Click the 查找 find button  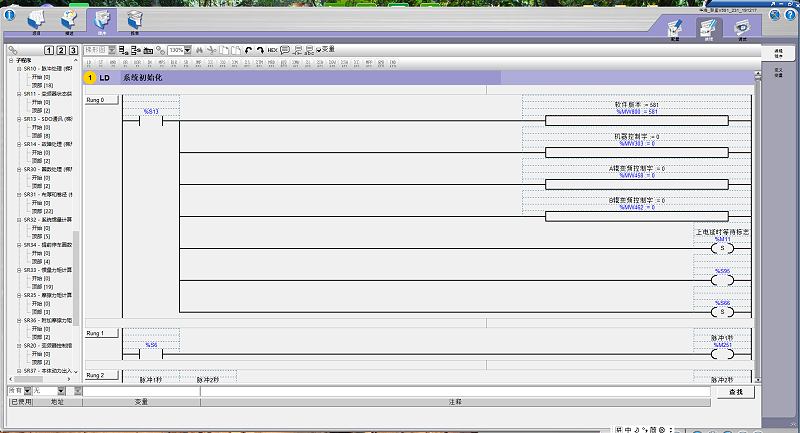[x=736, y=392]
